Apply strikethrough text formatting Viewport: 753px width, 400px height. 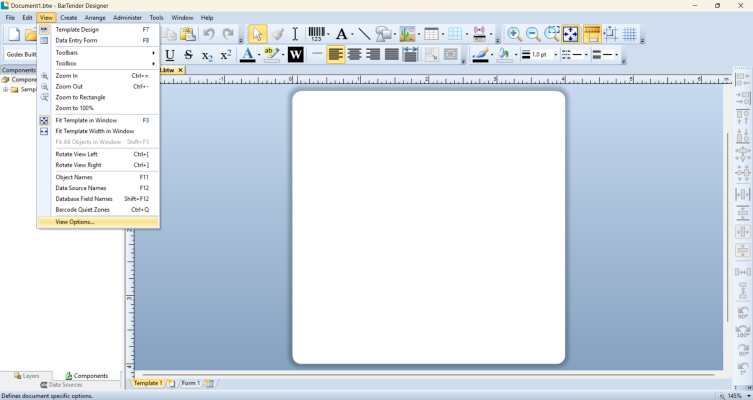click(x=189, y=55)
